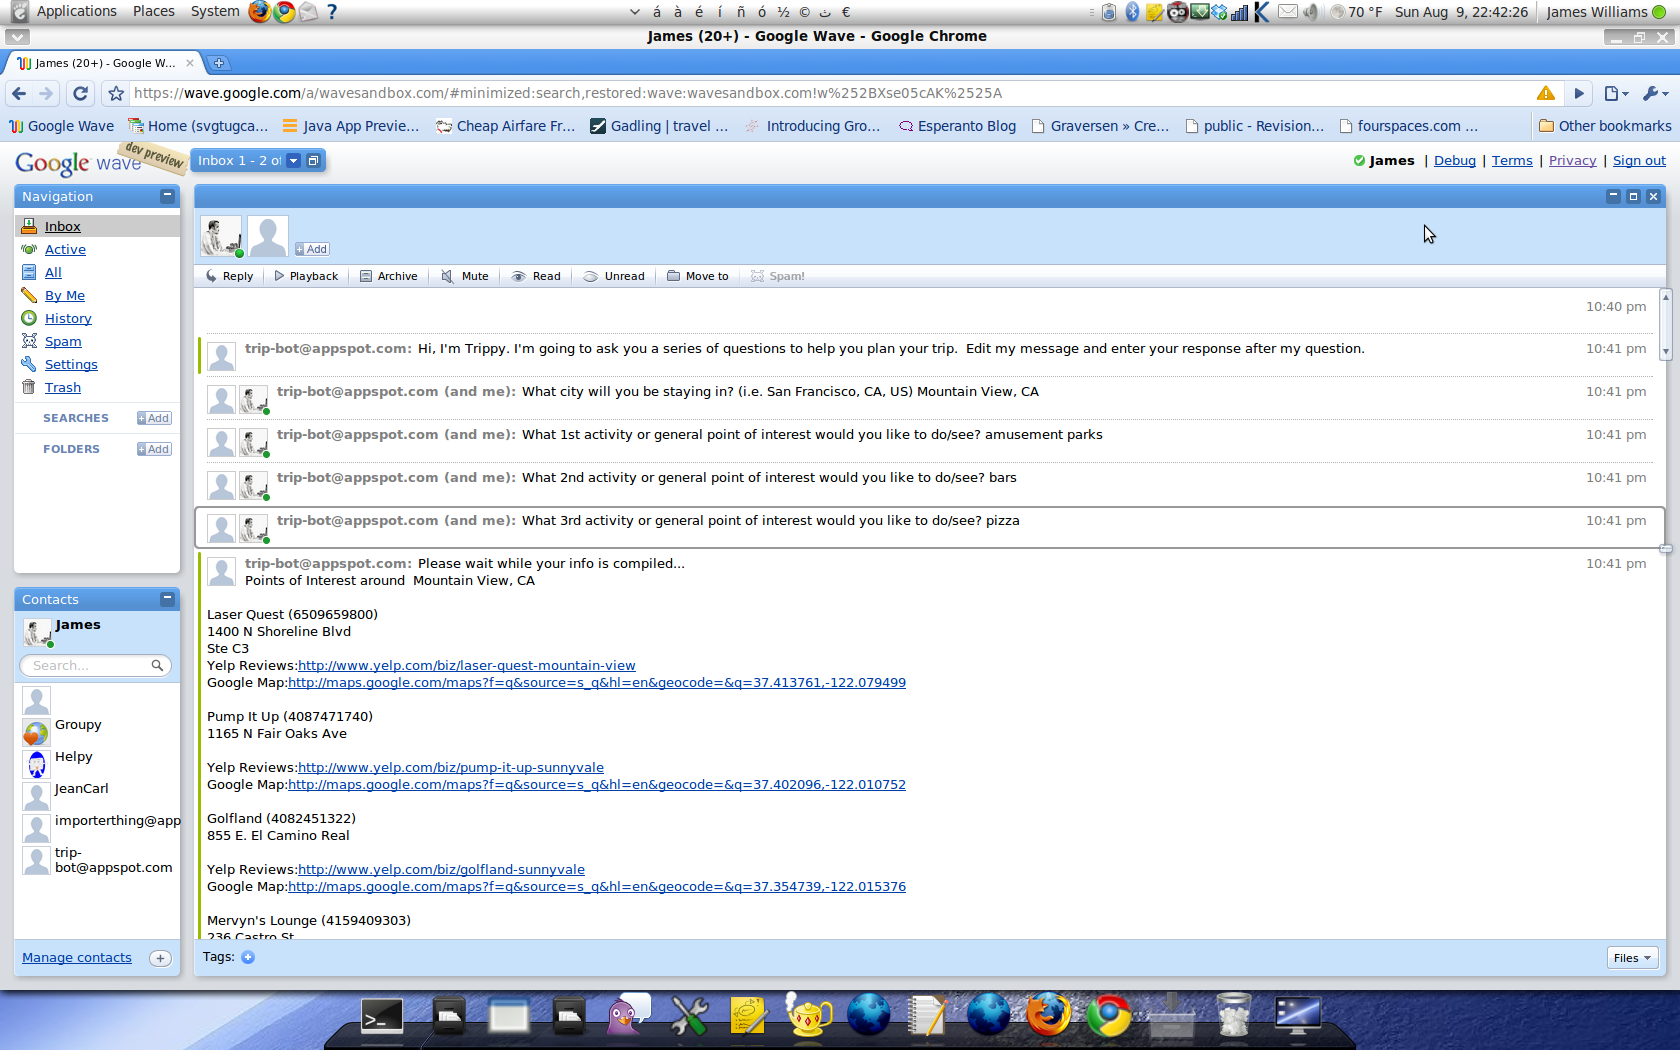This screenshot has width=1680, height=1050.
Task: Open the Spam folder link
Action: tap(63, 342)
